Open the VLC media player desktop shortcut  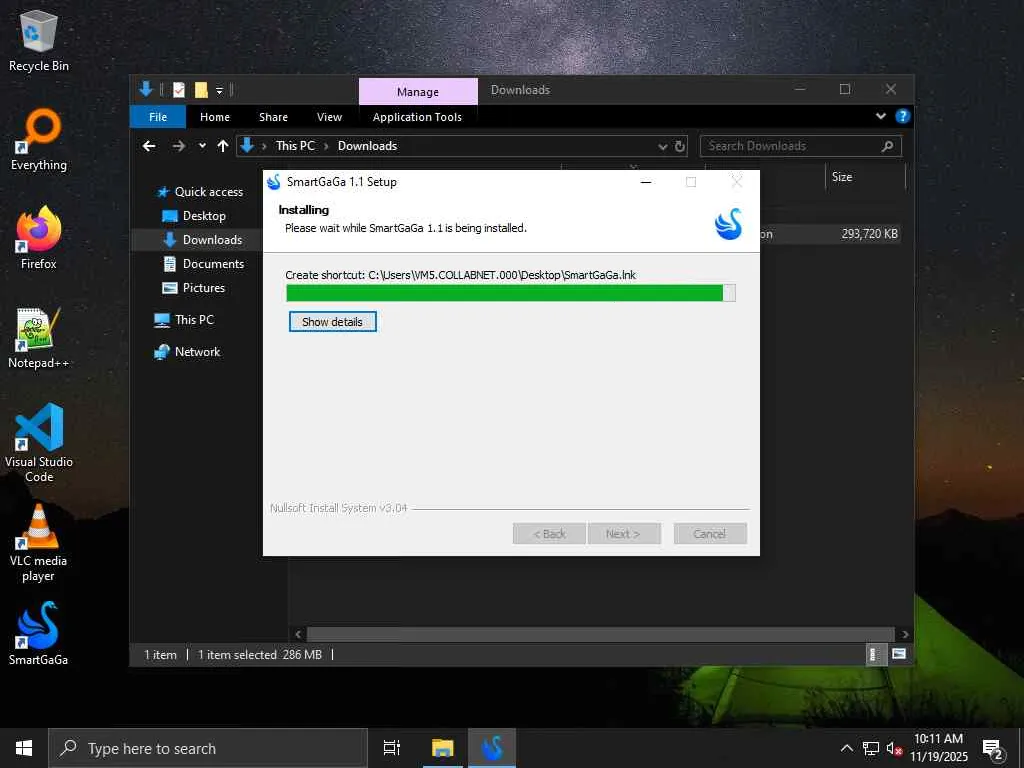point(39,543)
